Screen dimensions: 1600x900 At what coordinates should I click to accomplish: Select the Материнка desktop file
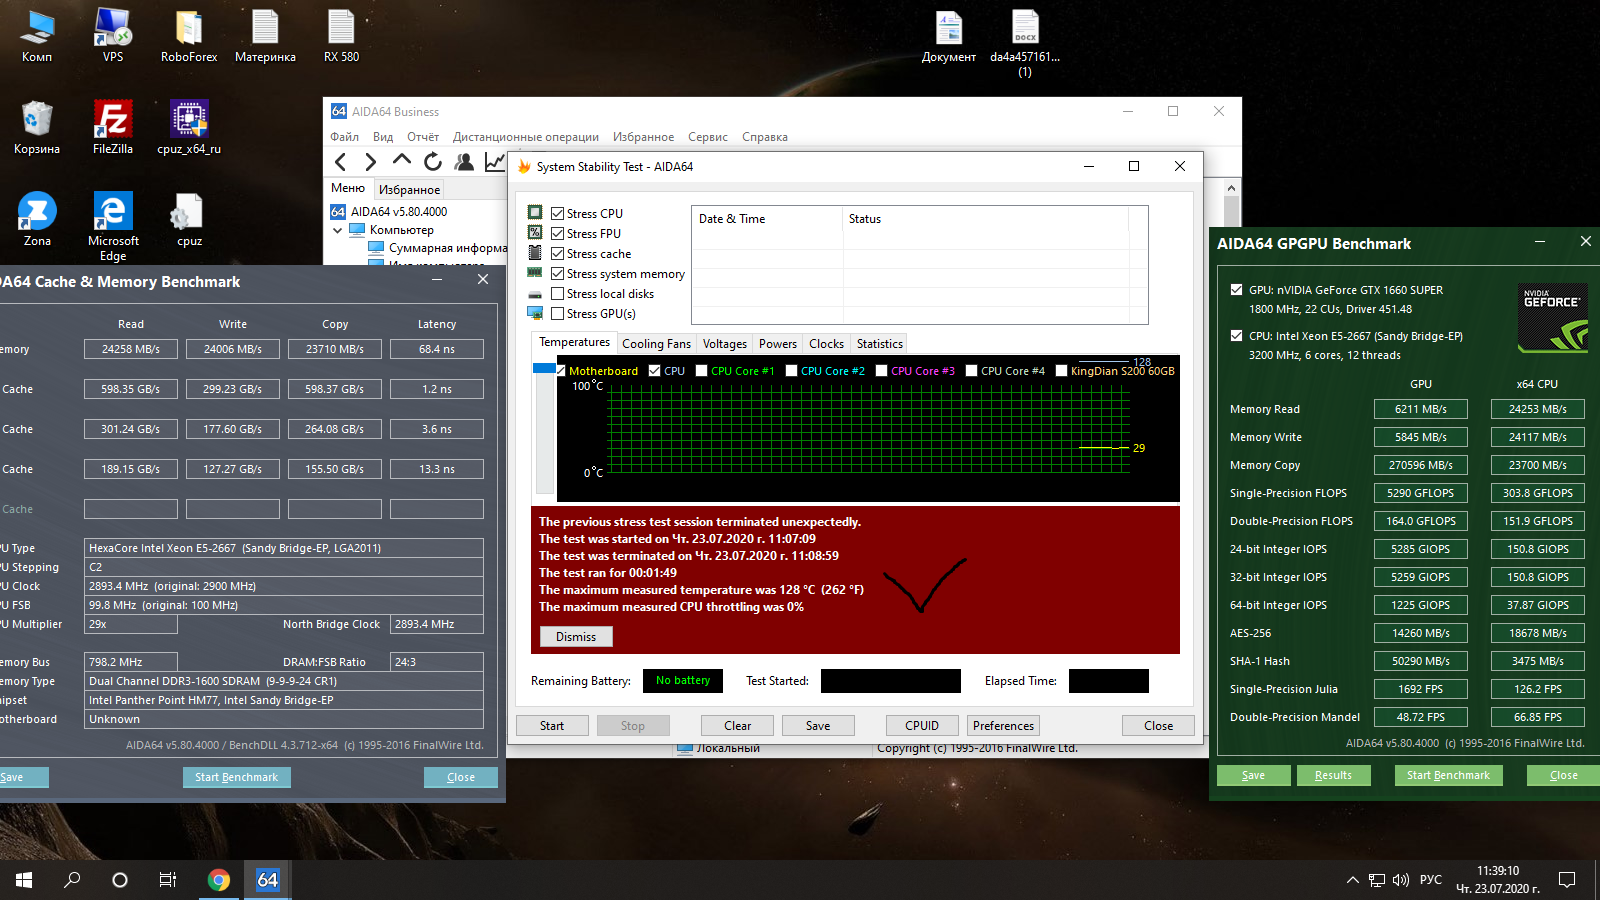265,36
